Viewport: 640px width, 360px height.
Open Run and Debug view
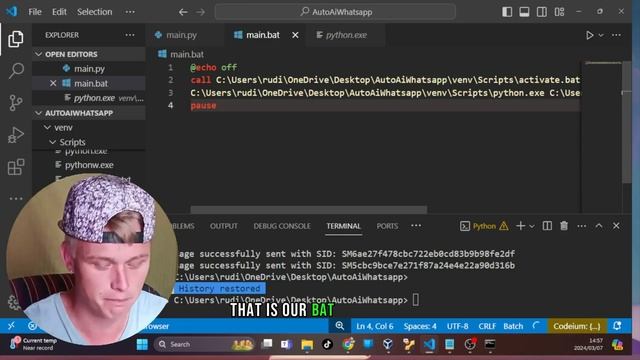click(16, 135)
